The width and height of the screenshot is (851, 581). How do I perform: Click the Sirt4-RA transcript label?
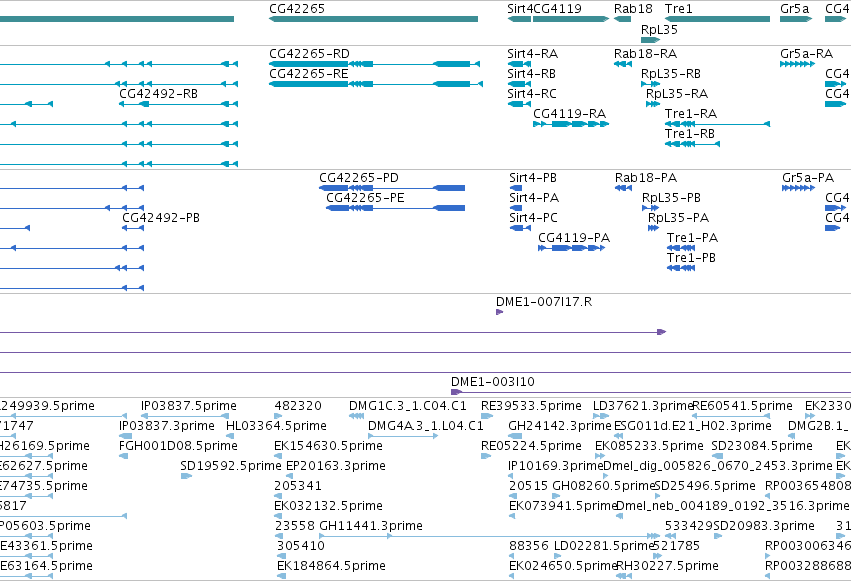[x=532, y=54]
